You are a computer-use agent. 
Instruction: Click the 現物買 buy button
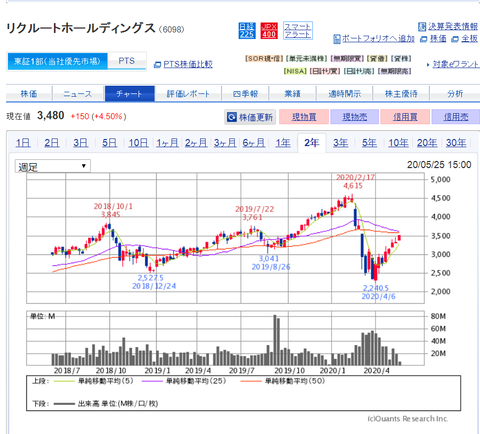[304, 117]
